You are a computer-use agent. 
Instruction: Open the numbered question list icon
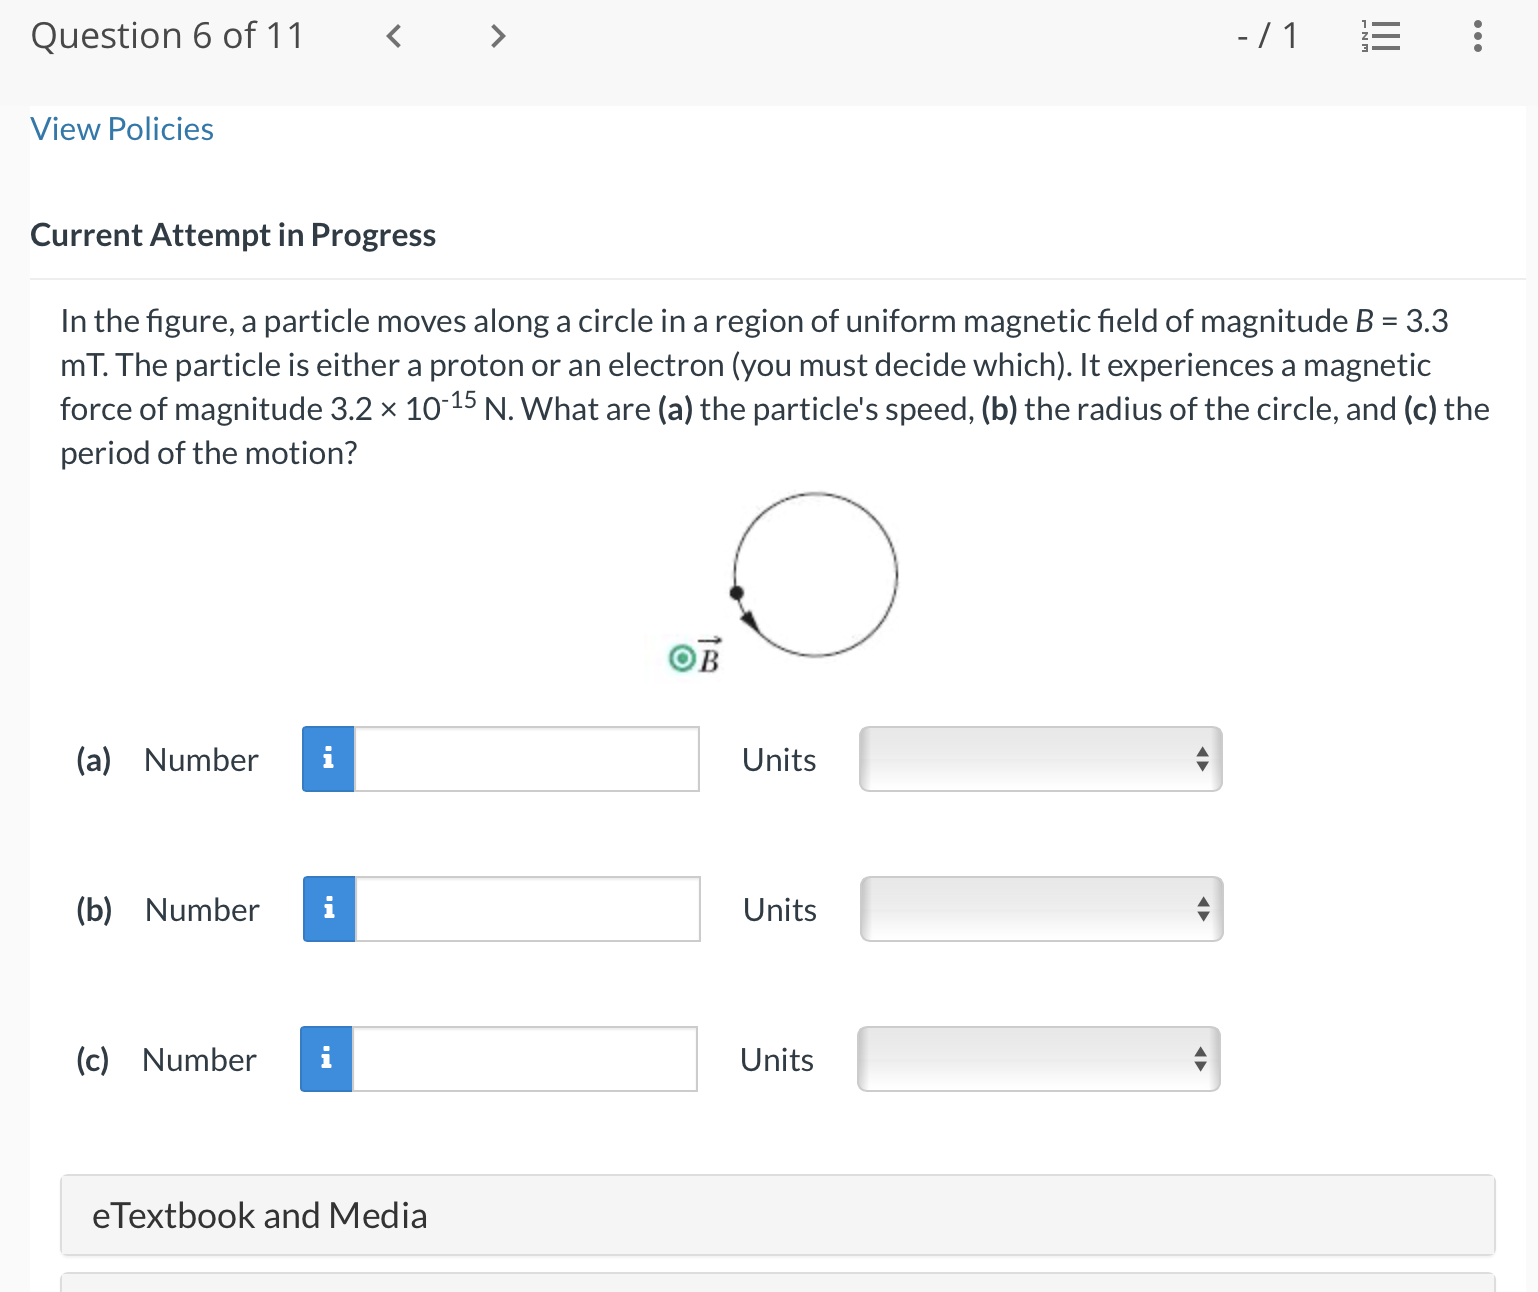coord(1381,36)
